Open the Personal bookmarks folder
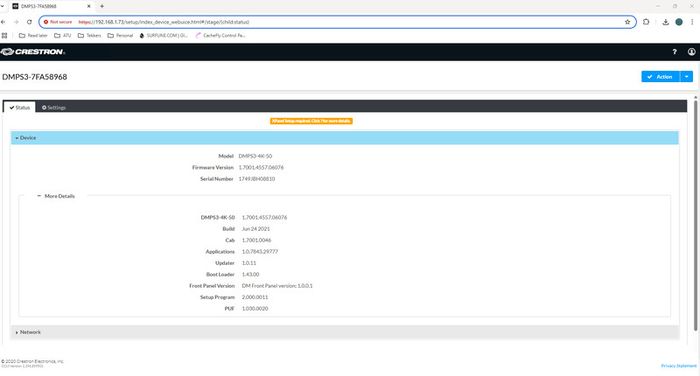 click(120, 35)
